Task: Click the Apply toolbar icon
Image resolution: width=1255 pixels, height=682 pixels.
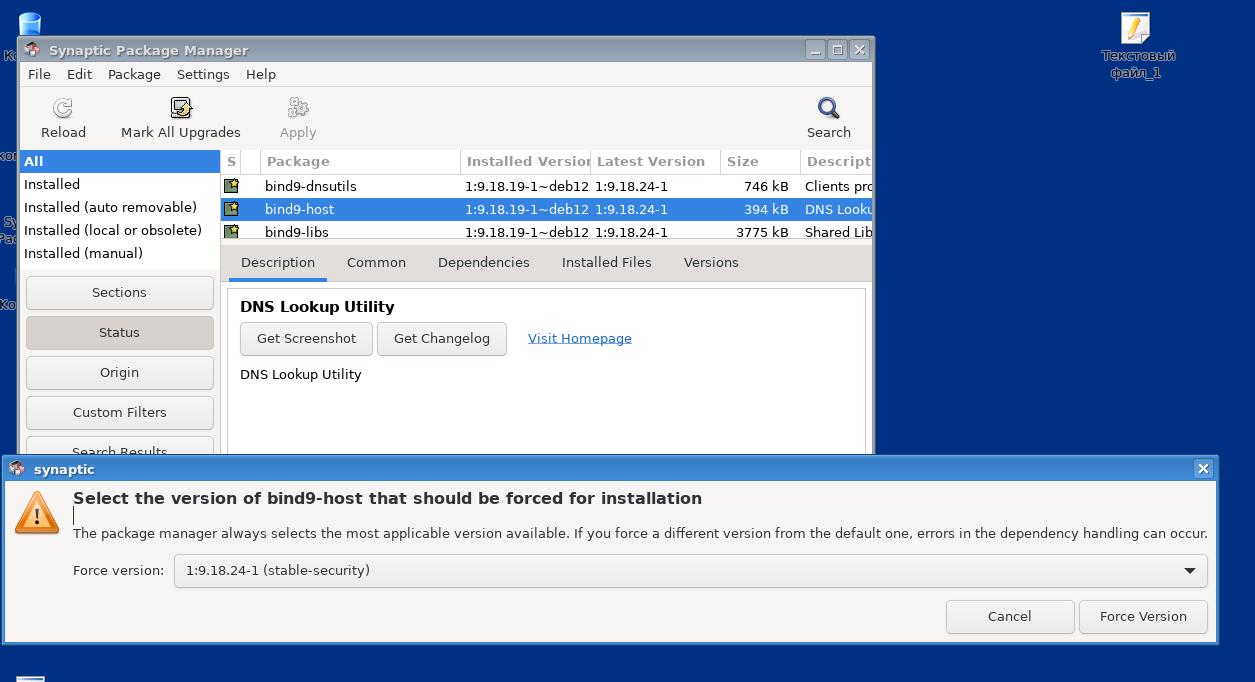Action: [298, 108]
